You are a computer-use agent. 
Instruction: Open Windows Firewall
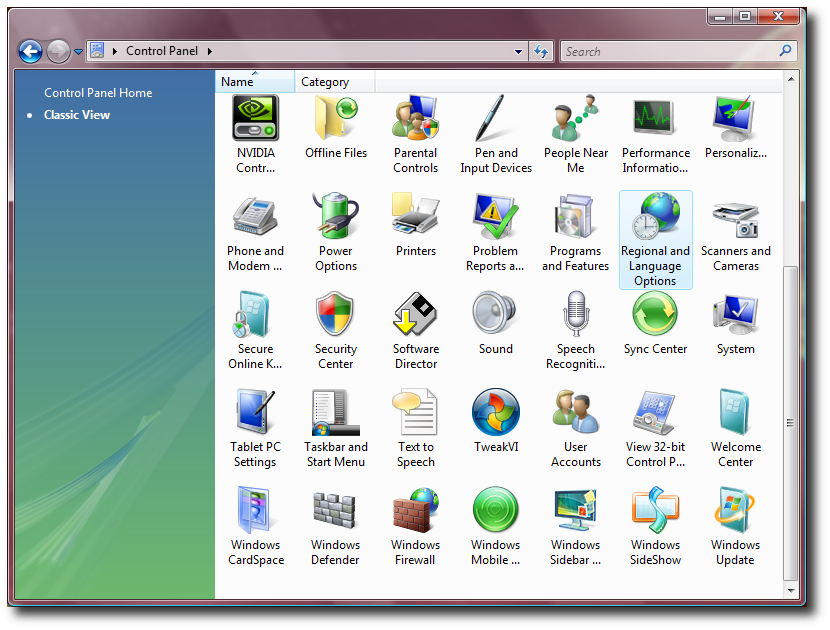416,526
